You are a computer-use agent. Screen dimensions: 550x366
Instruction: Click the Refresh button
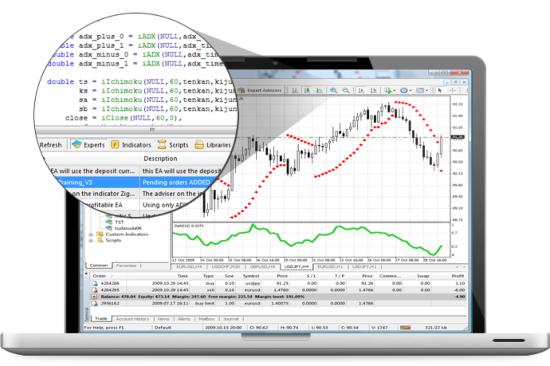pos(51,145)
